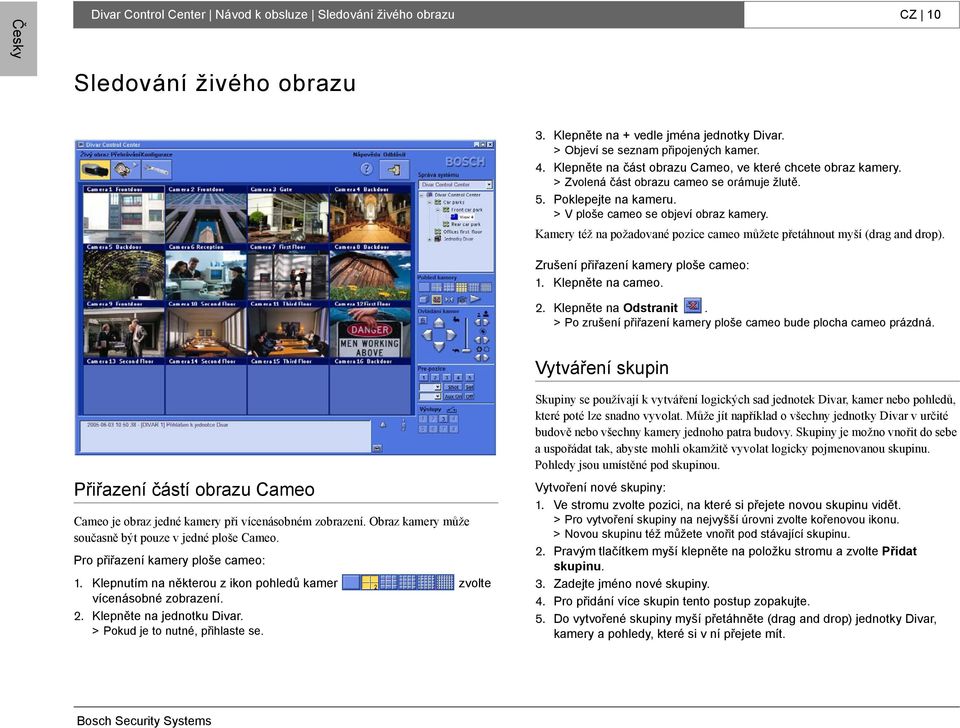Click the log message text box

pyautogui.click(x=225, y=436)
